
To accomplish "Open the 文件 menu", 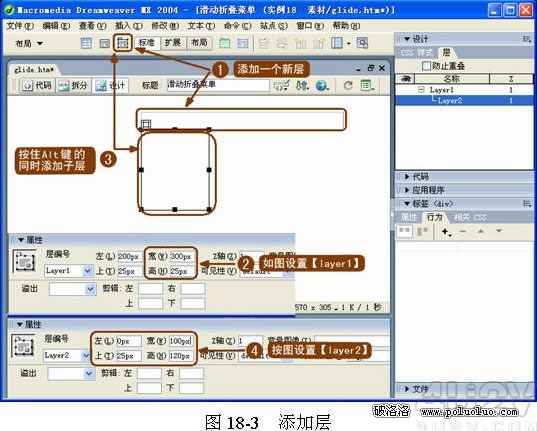I will coord(20,26).
